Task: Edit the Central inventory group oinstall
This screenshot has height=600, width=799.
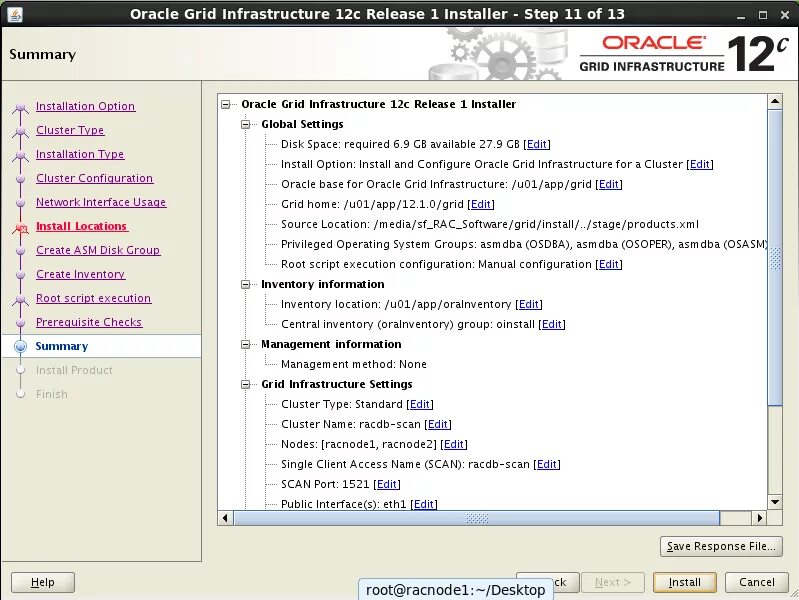Action: pos(552,324)
